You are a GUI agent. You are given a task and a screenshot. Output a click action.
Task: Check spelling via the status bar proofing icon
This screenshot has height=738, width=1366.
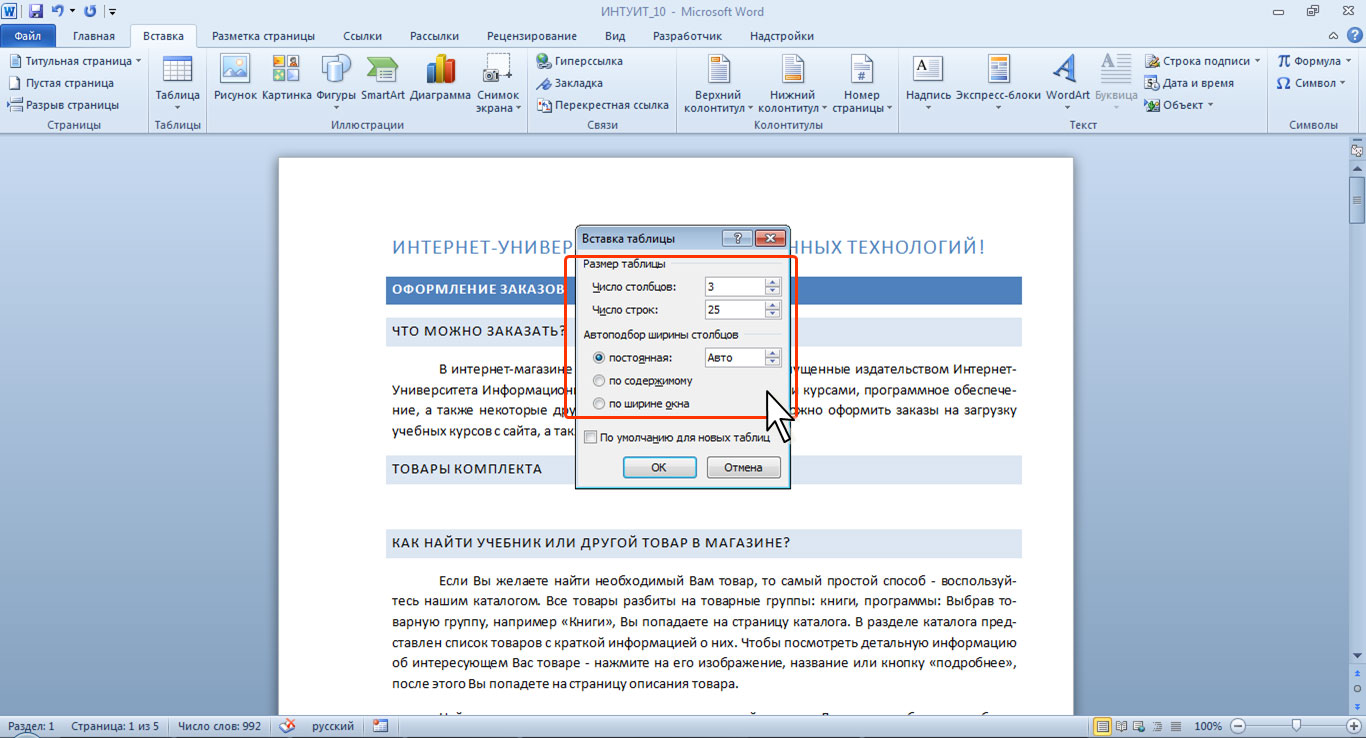(x=288, y=726)
